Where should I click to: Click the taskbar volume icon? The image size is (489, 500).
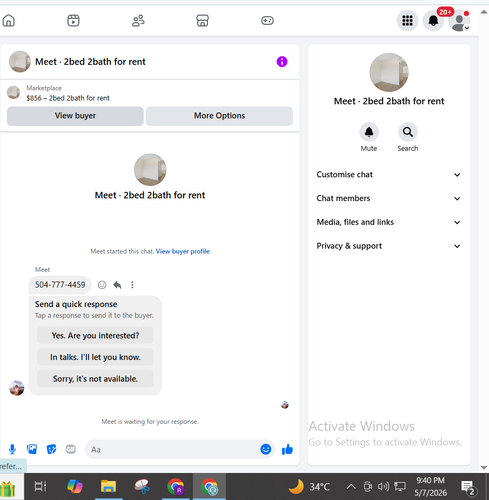(383, 487)
